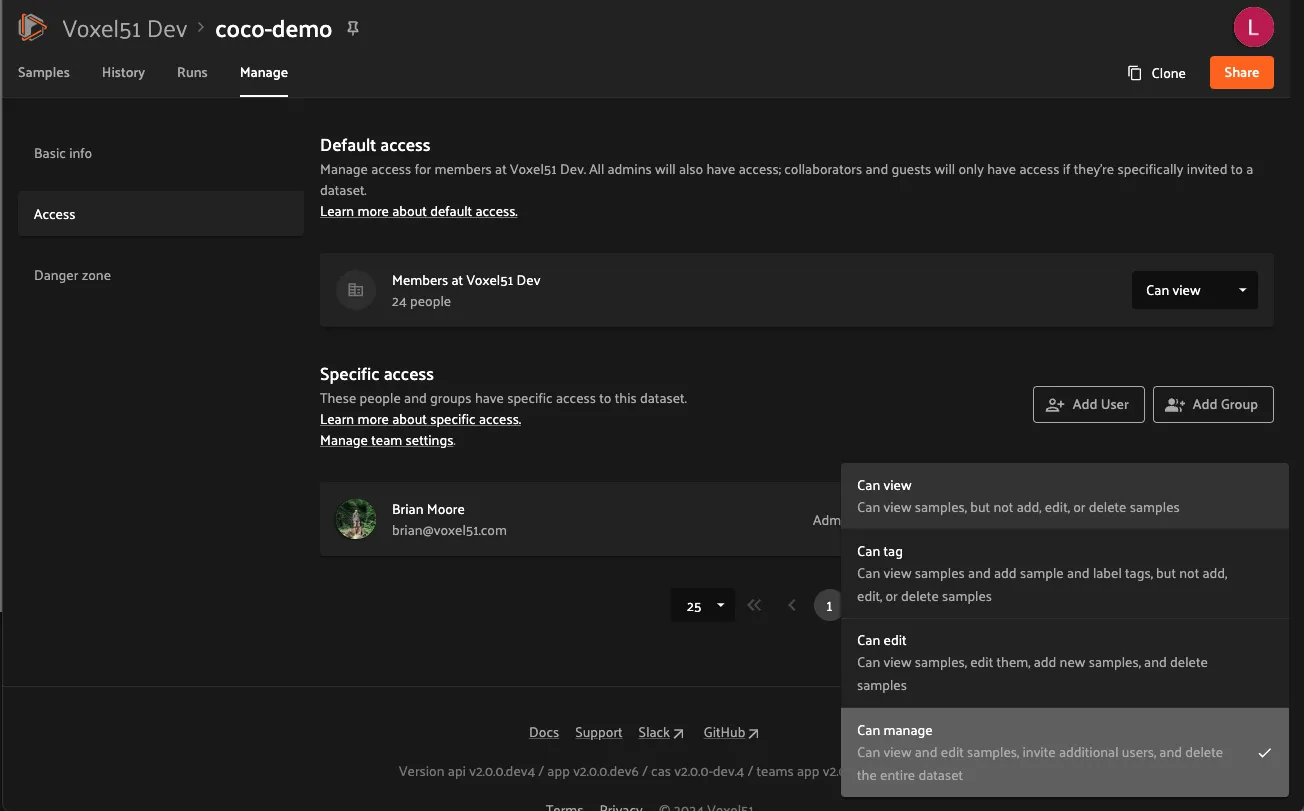
Task: Select Access in sidebar
Action: pyautogui.click(x=161, y=214)
